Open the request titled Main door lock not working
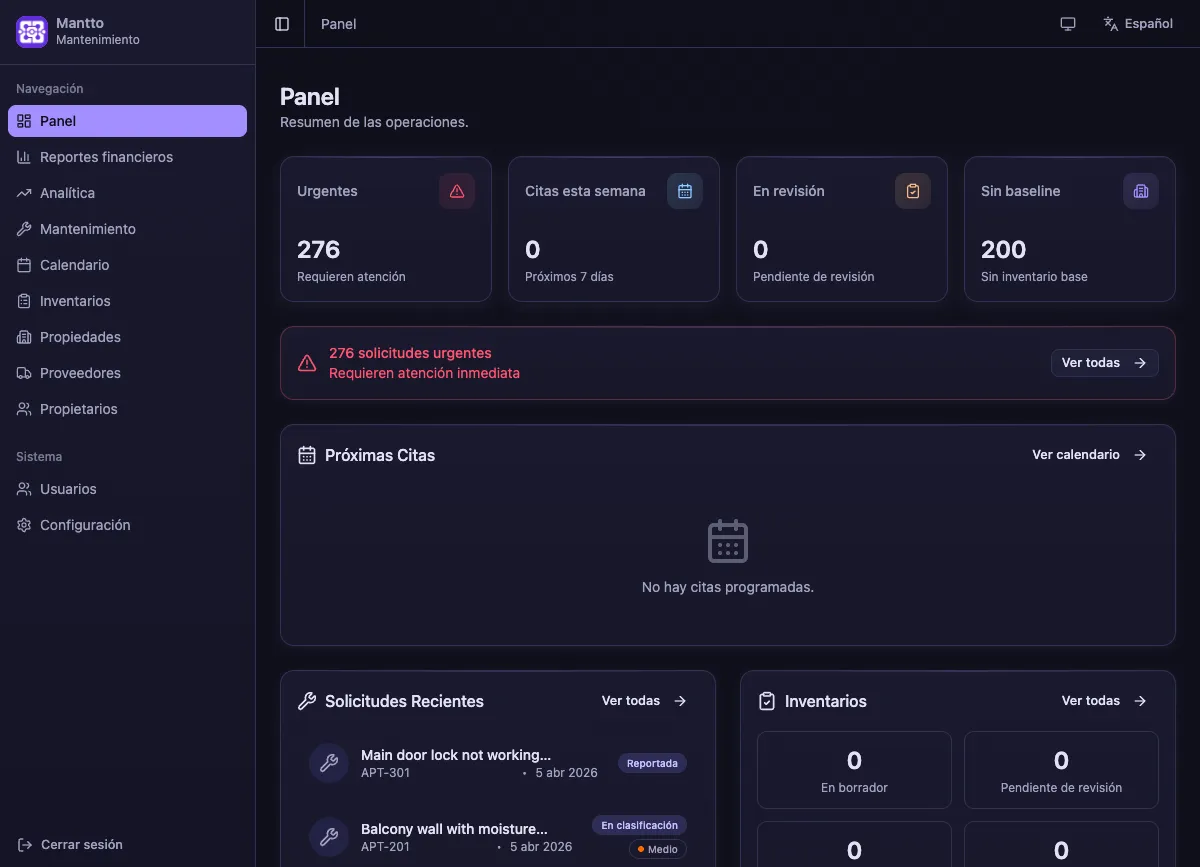The width and height of the screenshot is (1200, 867). [456, 755]
